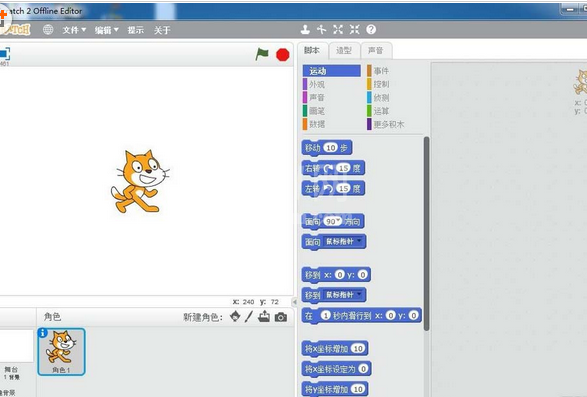
Task: Click the block help question icon
Action: coord(371,30)
